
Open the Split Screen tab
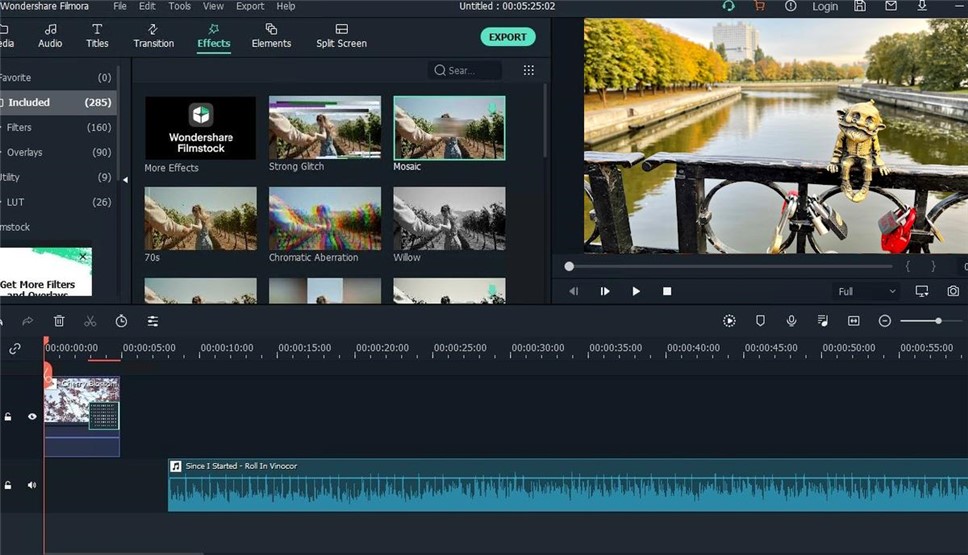coord(341,36)
